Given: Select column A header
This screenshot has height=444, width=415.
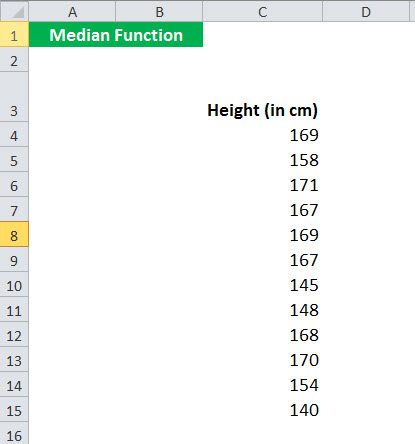Looking at the screenshot, I should 72,12.
